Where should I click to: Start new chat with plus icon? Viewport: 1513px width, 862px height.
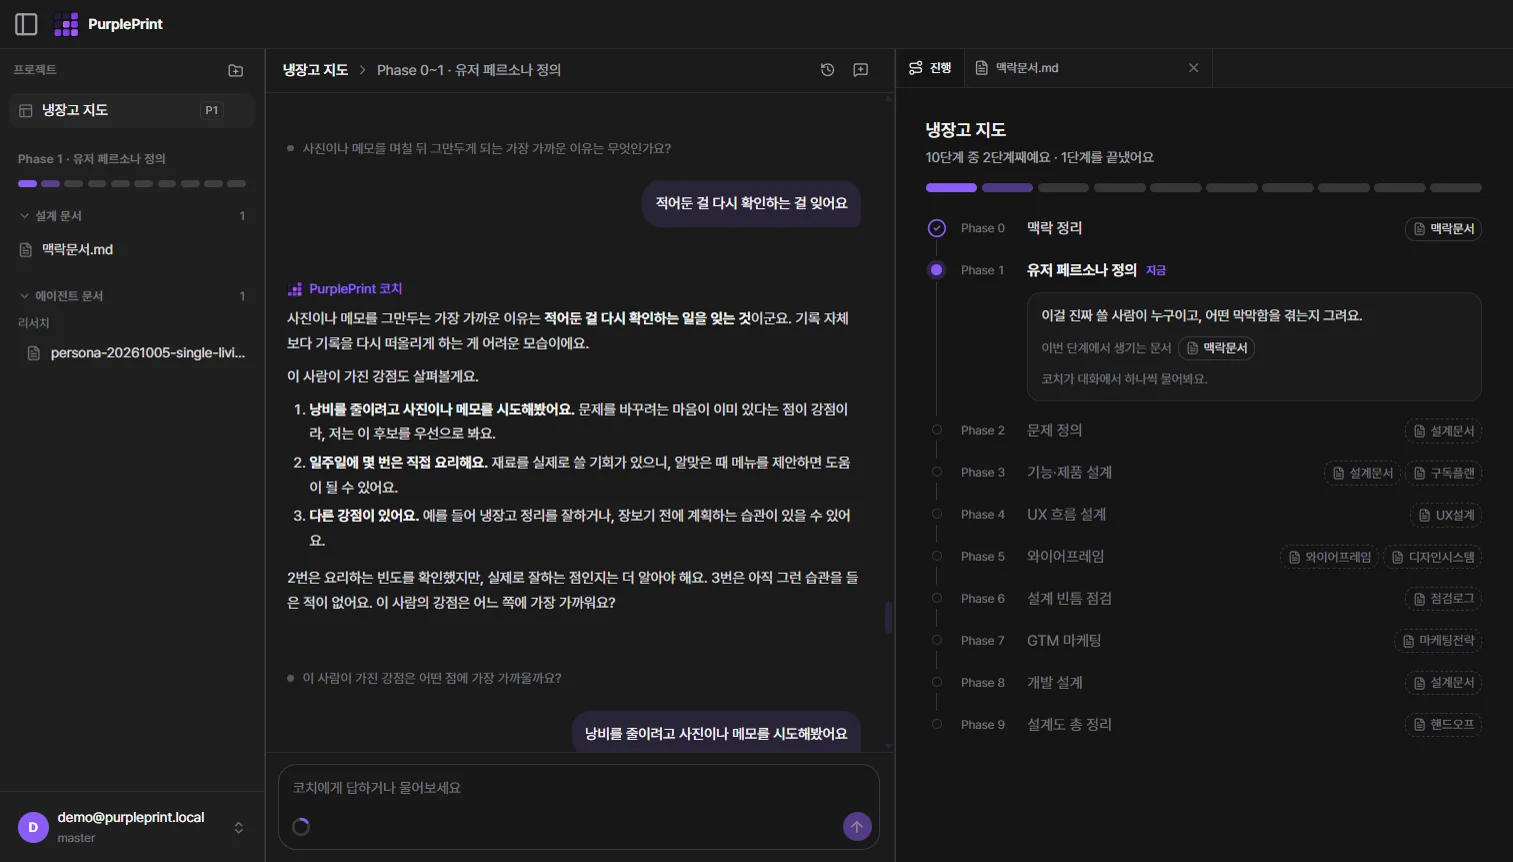point(860,70)
